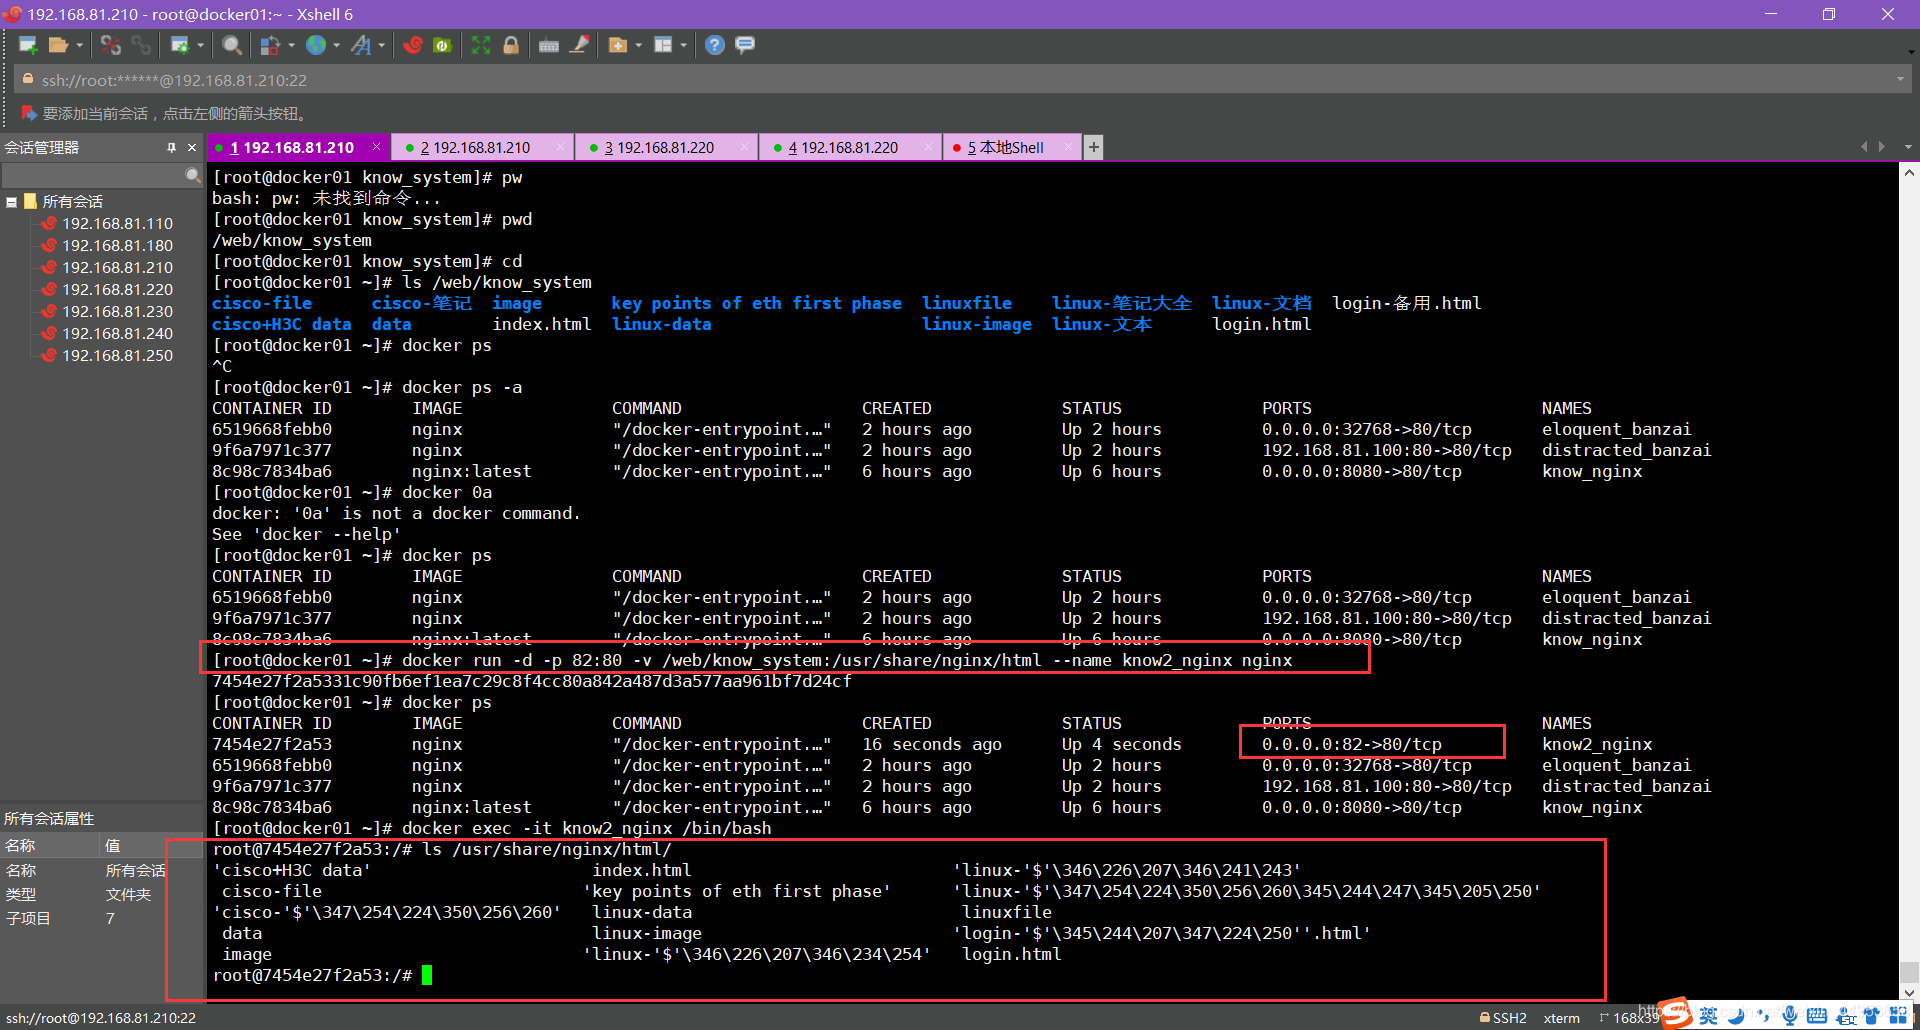Viewport: 1920px width, 1030px height.
Task: Open dropdown beside open folder icon
Action: coord(79,45)
